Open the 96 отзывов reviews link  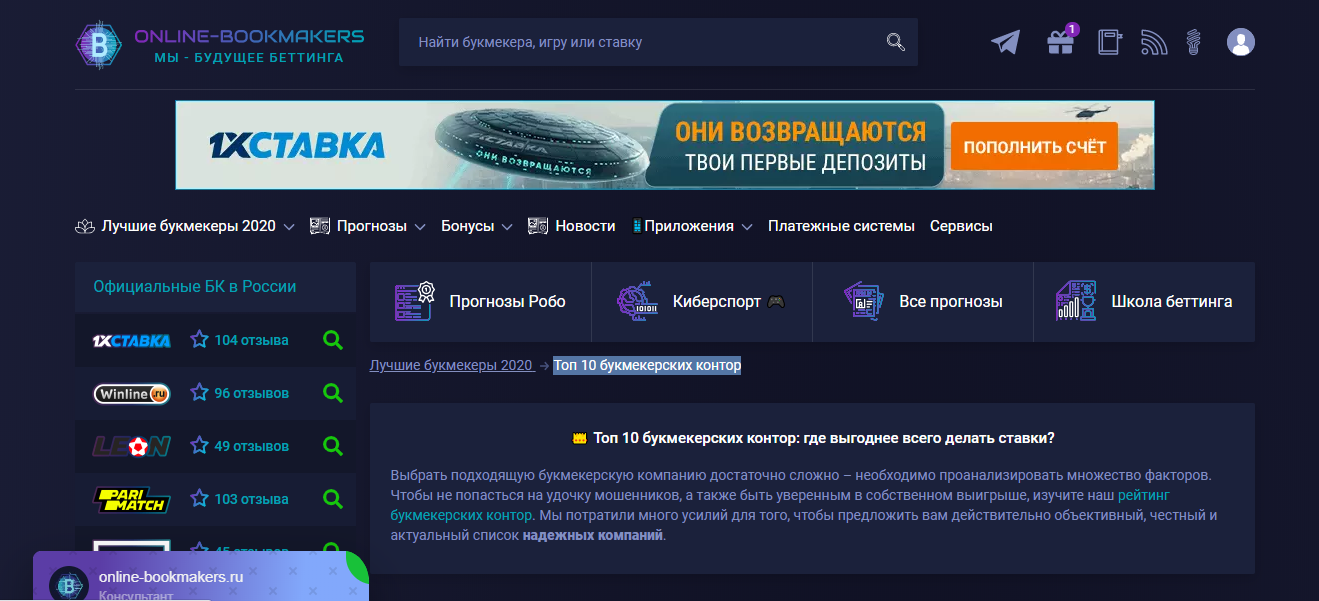(251, 393)
